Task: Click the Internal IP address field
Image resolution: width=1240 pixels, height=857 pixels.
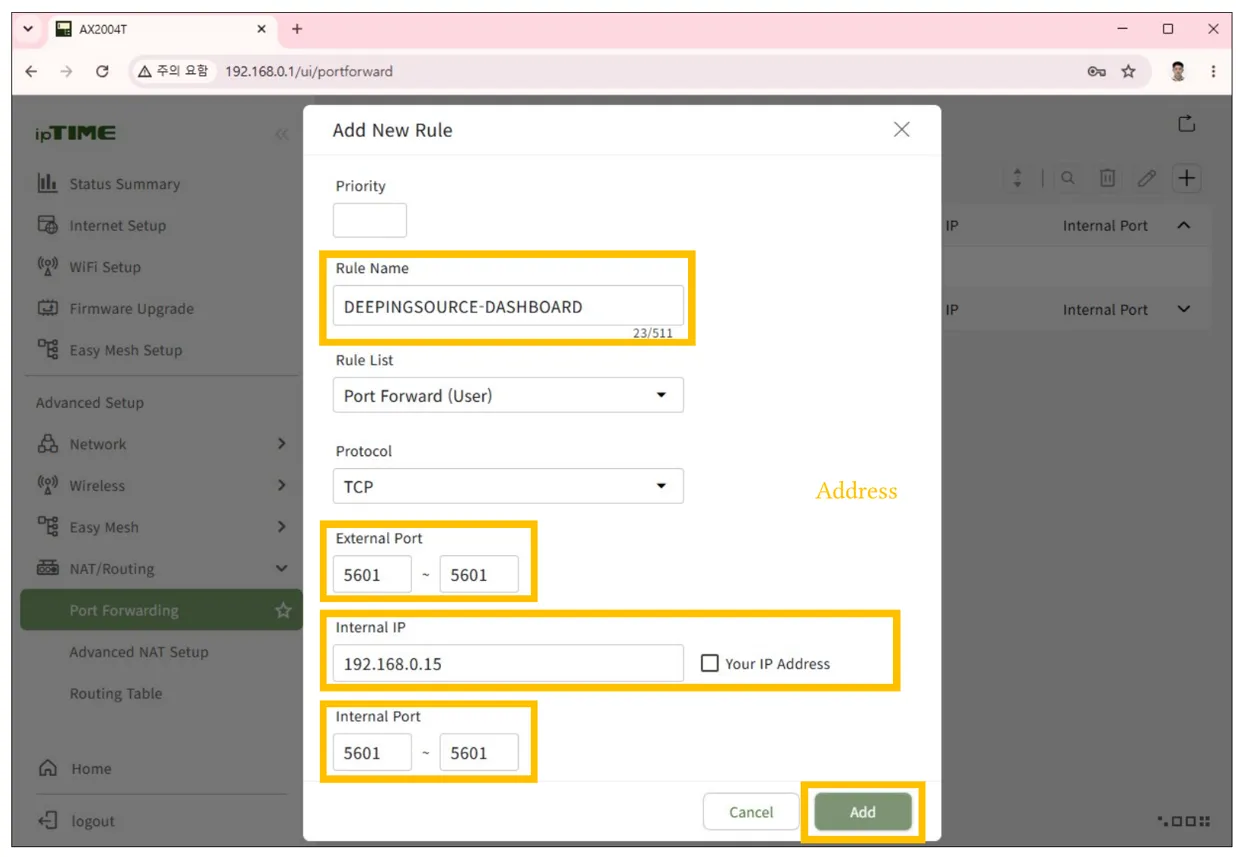Action: 508,663
